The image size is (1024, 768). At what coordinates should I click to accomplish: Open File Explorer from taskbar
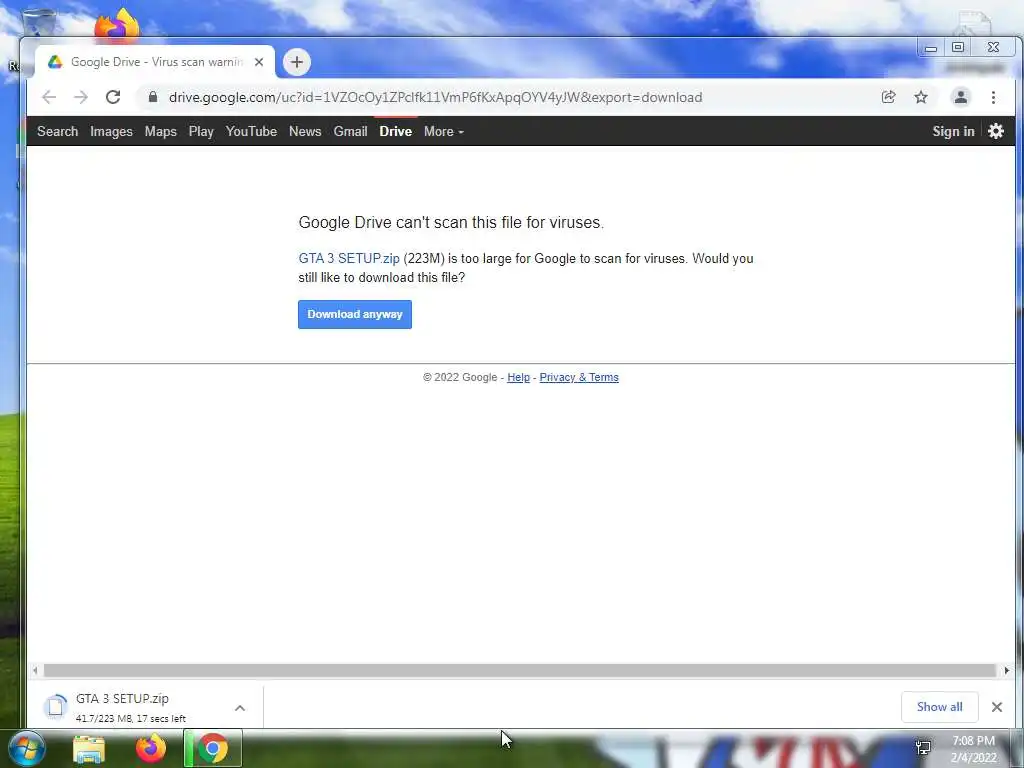click(x=89, y=748)
